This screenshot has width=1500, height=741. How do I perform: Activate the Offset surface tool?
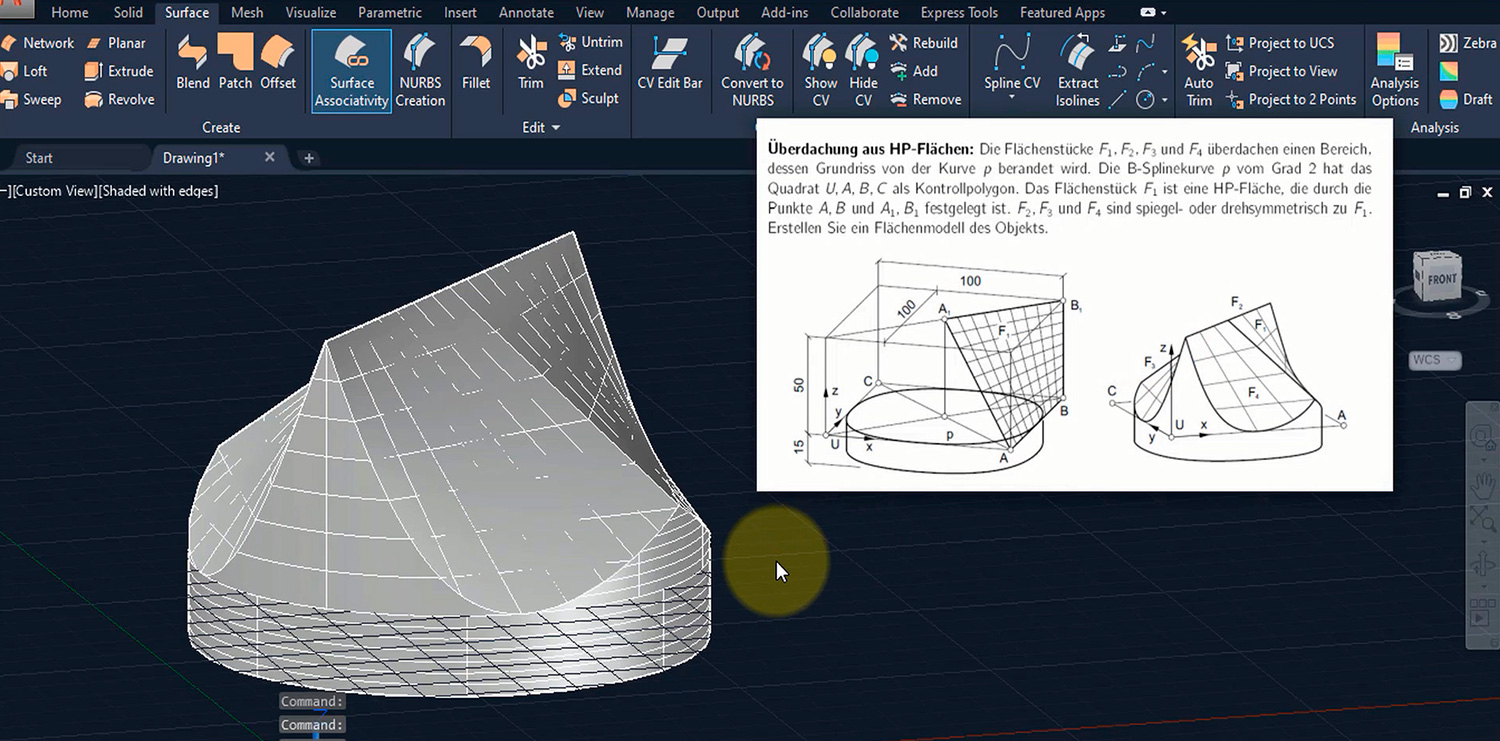tap(278, 62)
